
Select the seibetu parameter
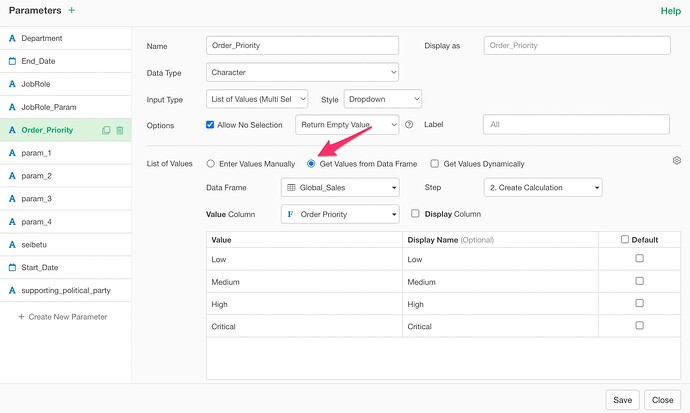pyautogui.click(x=66, y=245)
